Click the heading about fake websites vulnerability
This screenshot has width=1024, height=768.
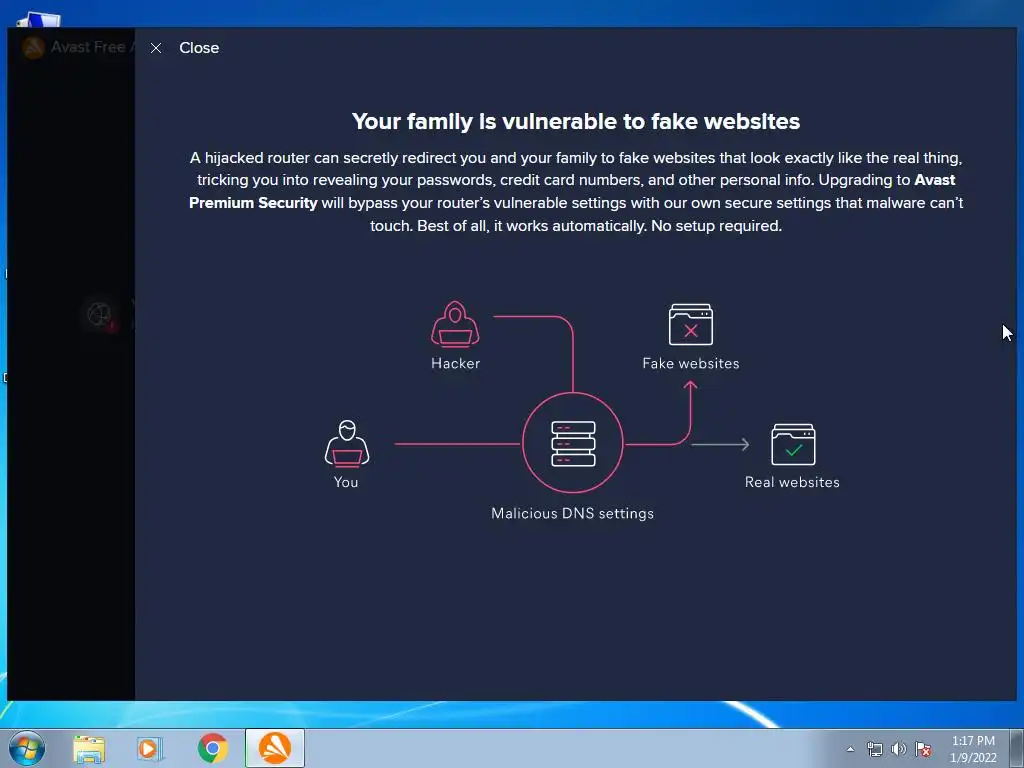576,121
